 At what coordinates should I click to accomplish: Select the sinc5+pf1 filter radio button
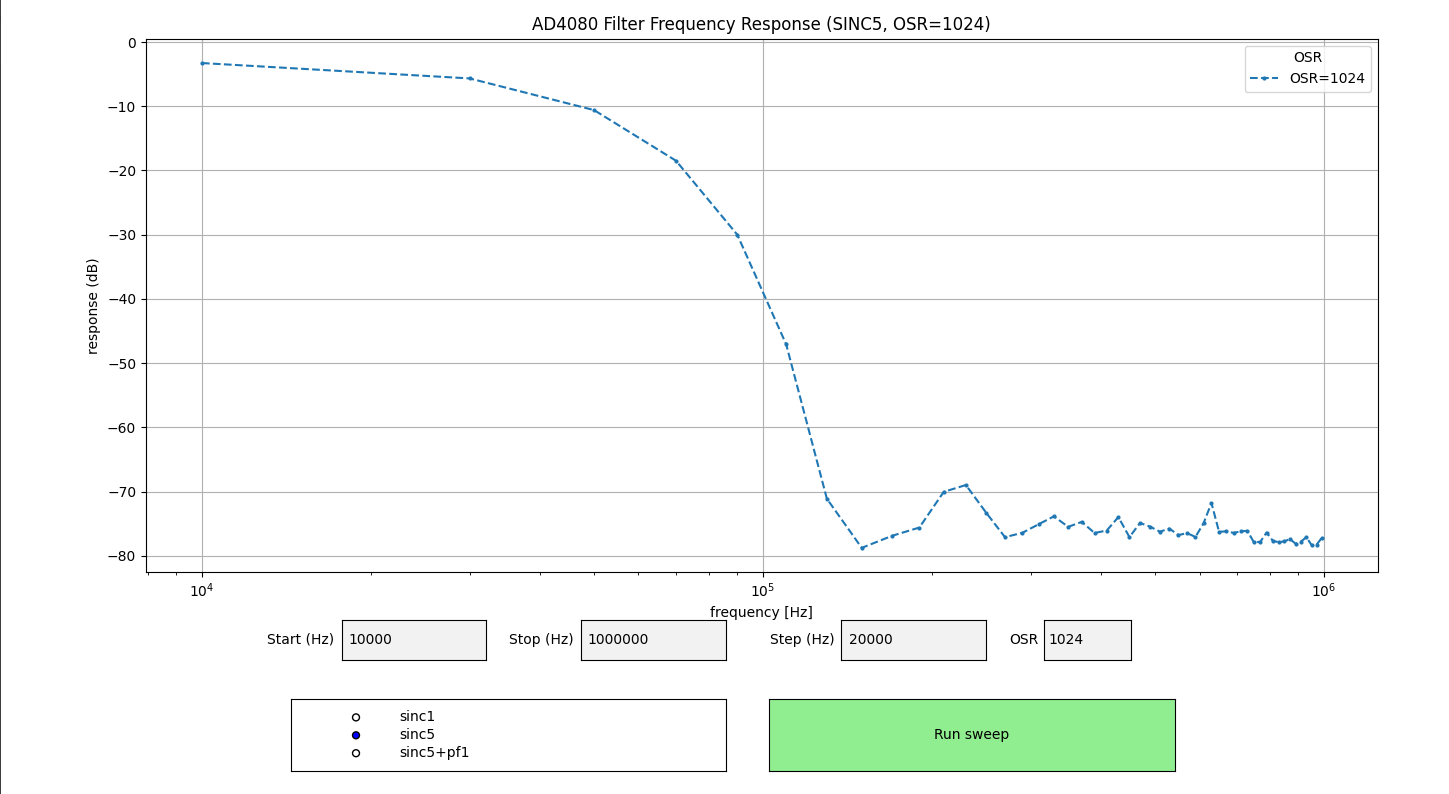[x=356, y=753]
